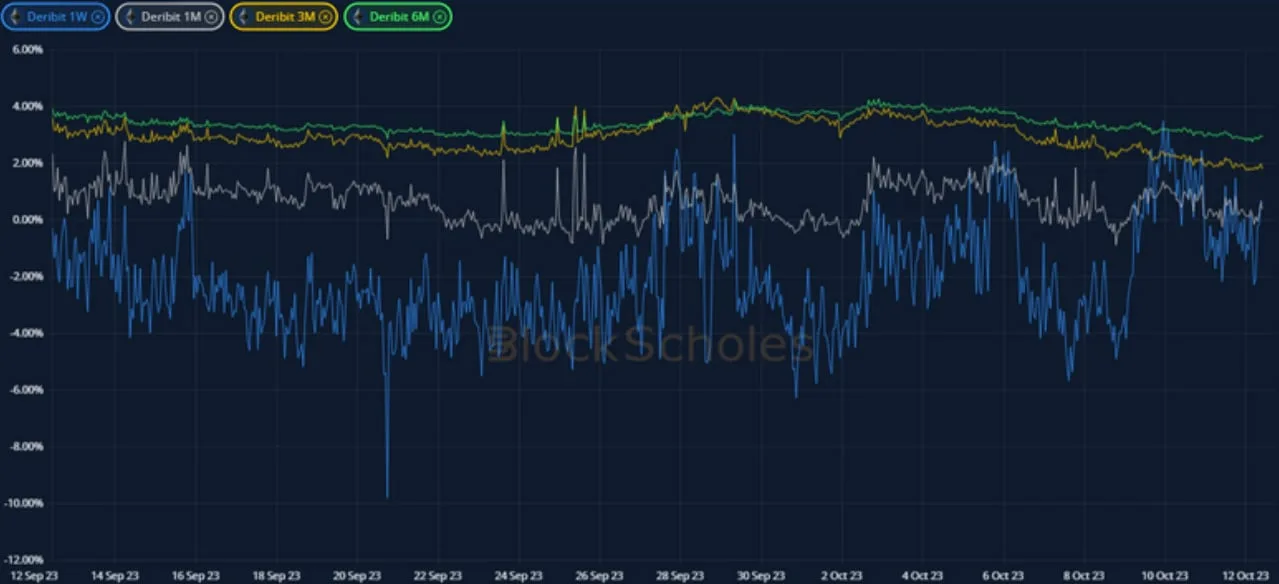Click the 20 Sep 23 date label
The width and height of the screenshot is (1279, 584).
point(357,576)
